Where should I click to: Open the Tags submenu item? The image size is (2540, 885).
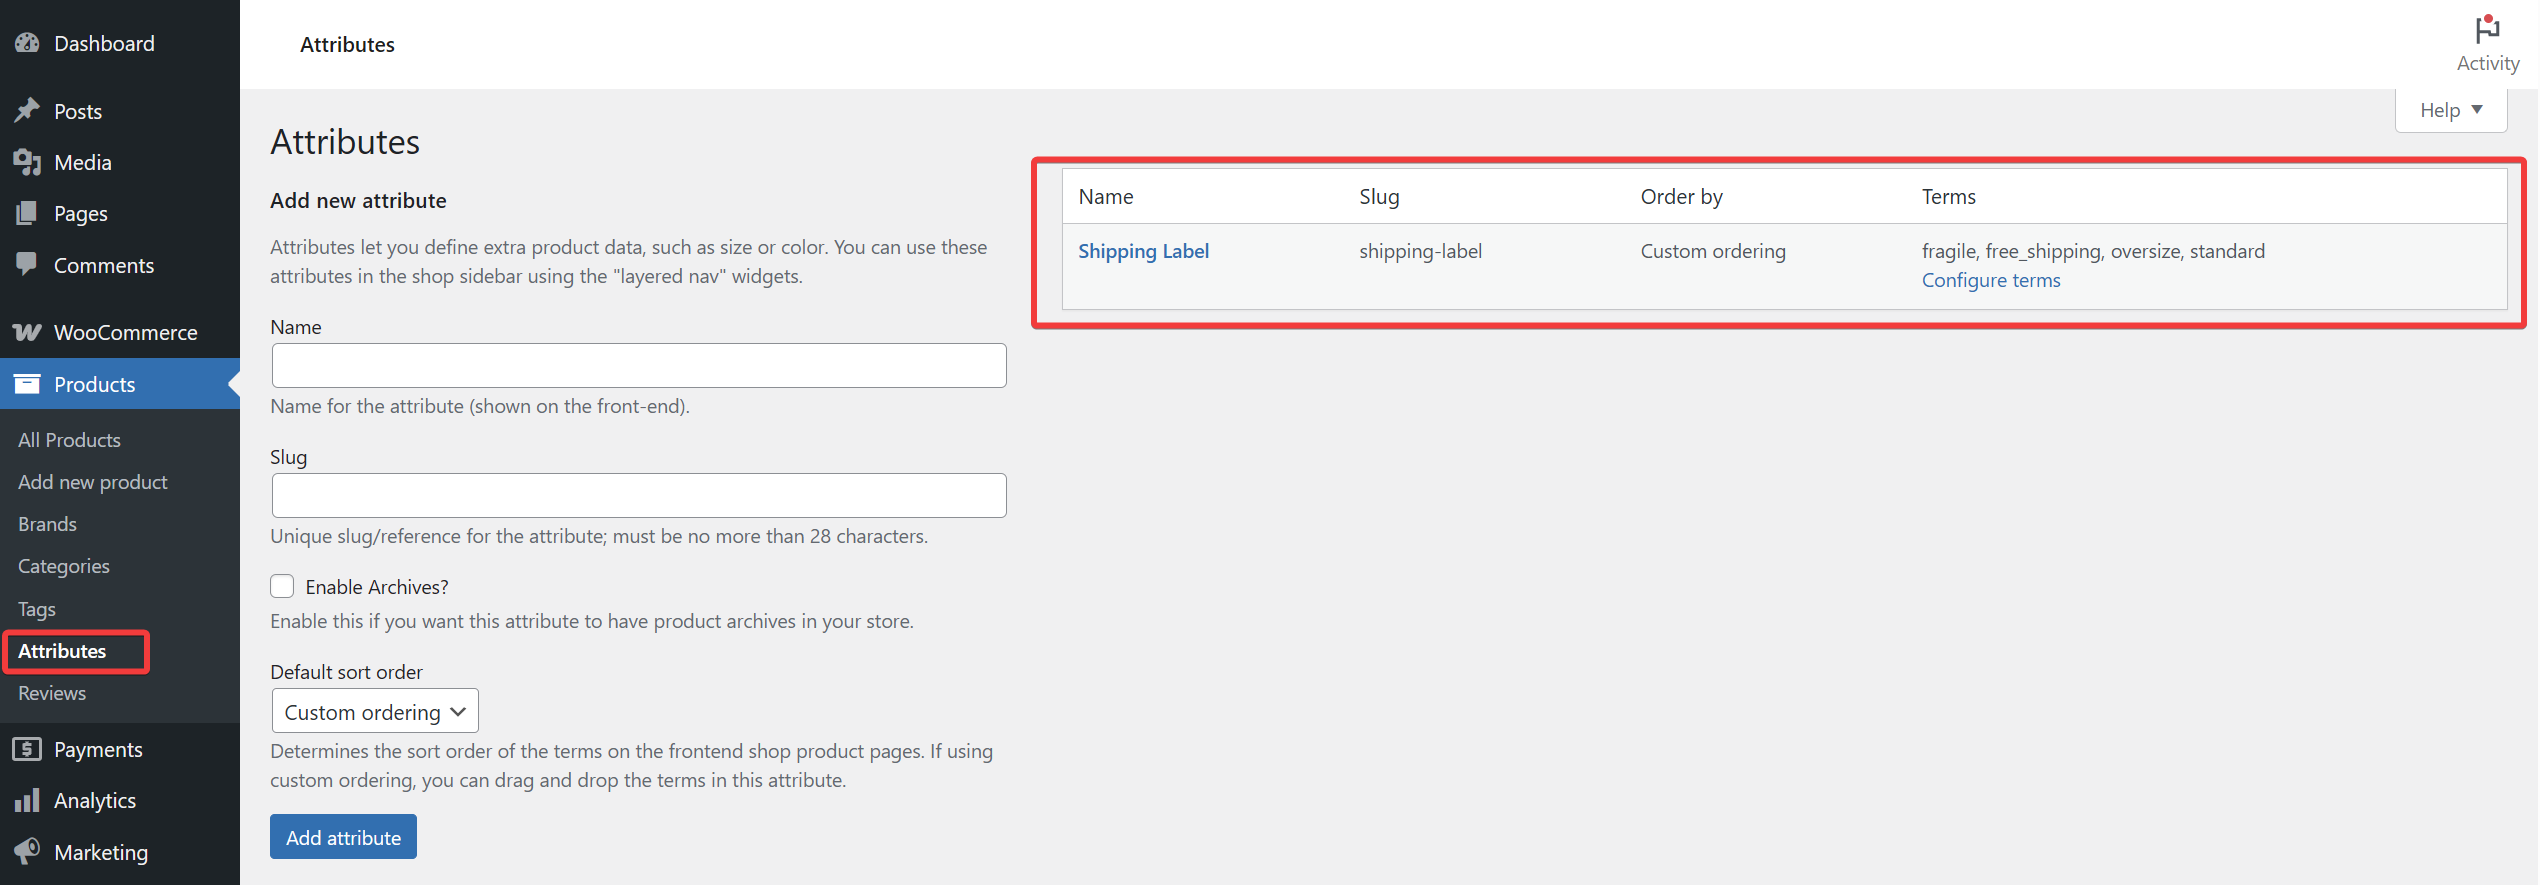point(37,609)
